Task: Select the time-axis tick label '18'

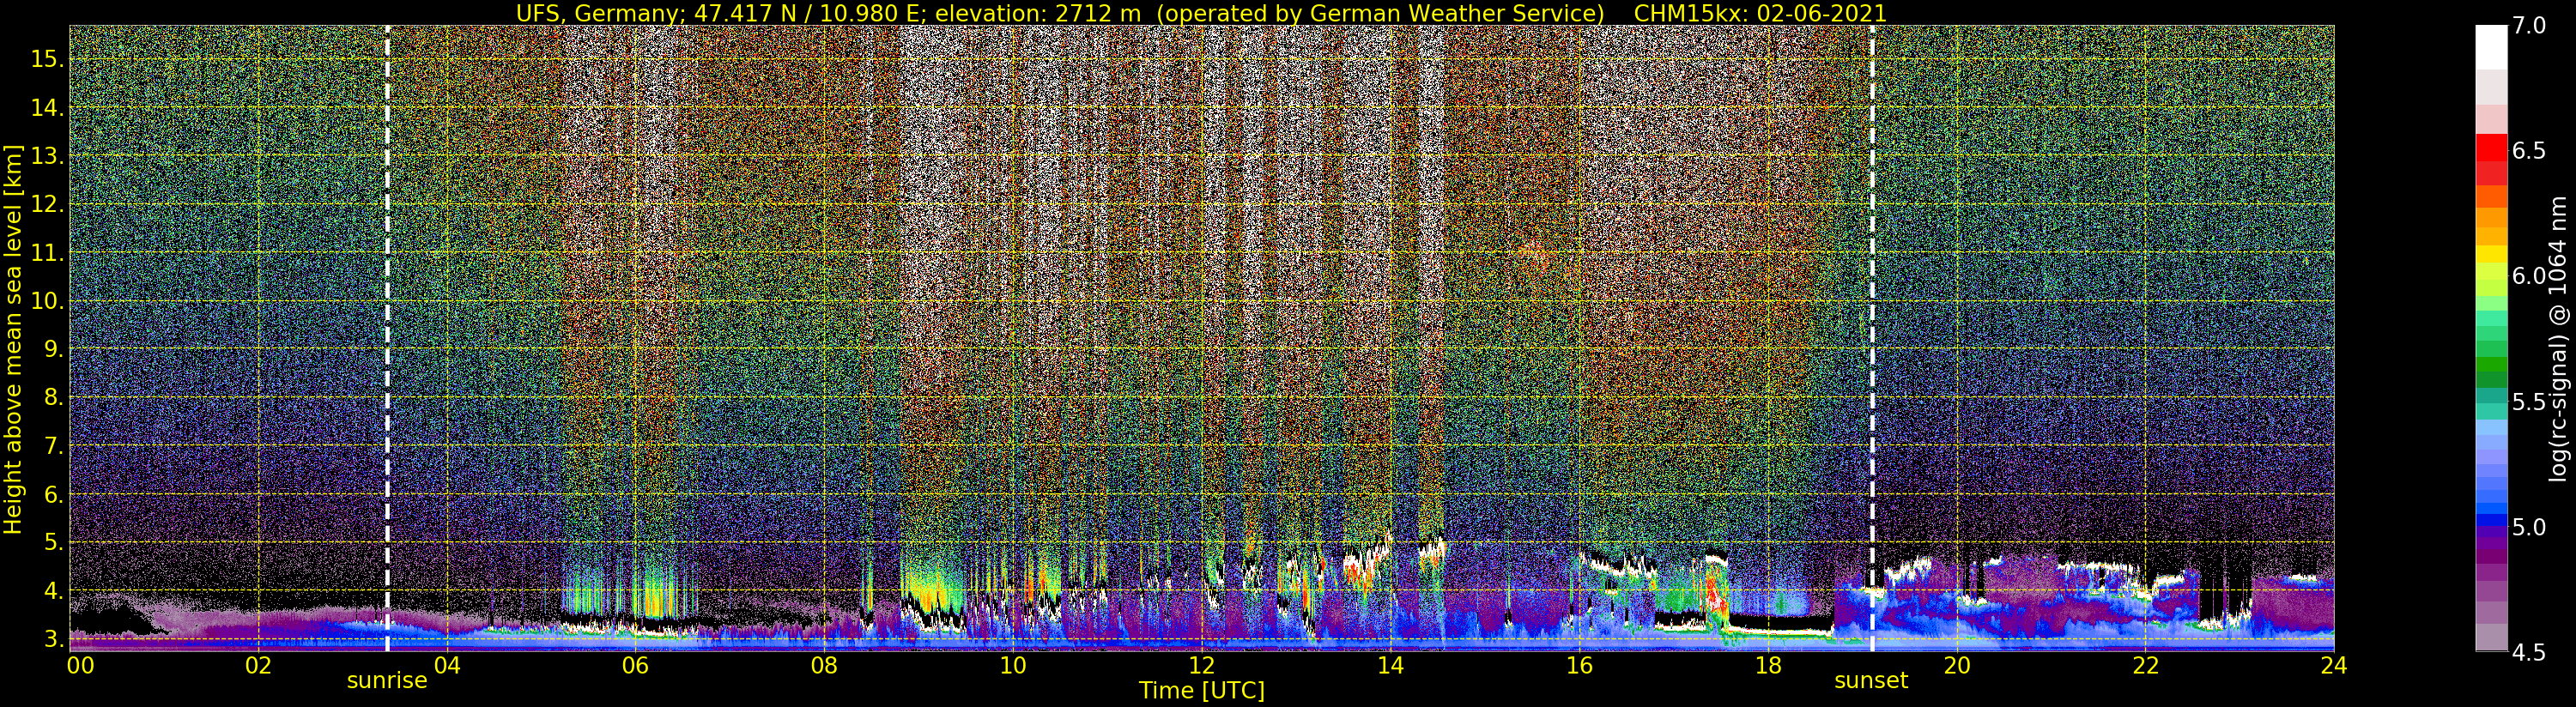Action: pyautogui.click(x=1768, y=666)
